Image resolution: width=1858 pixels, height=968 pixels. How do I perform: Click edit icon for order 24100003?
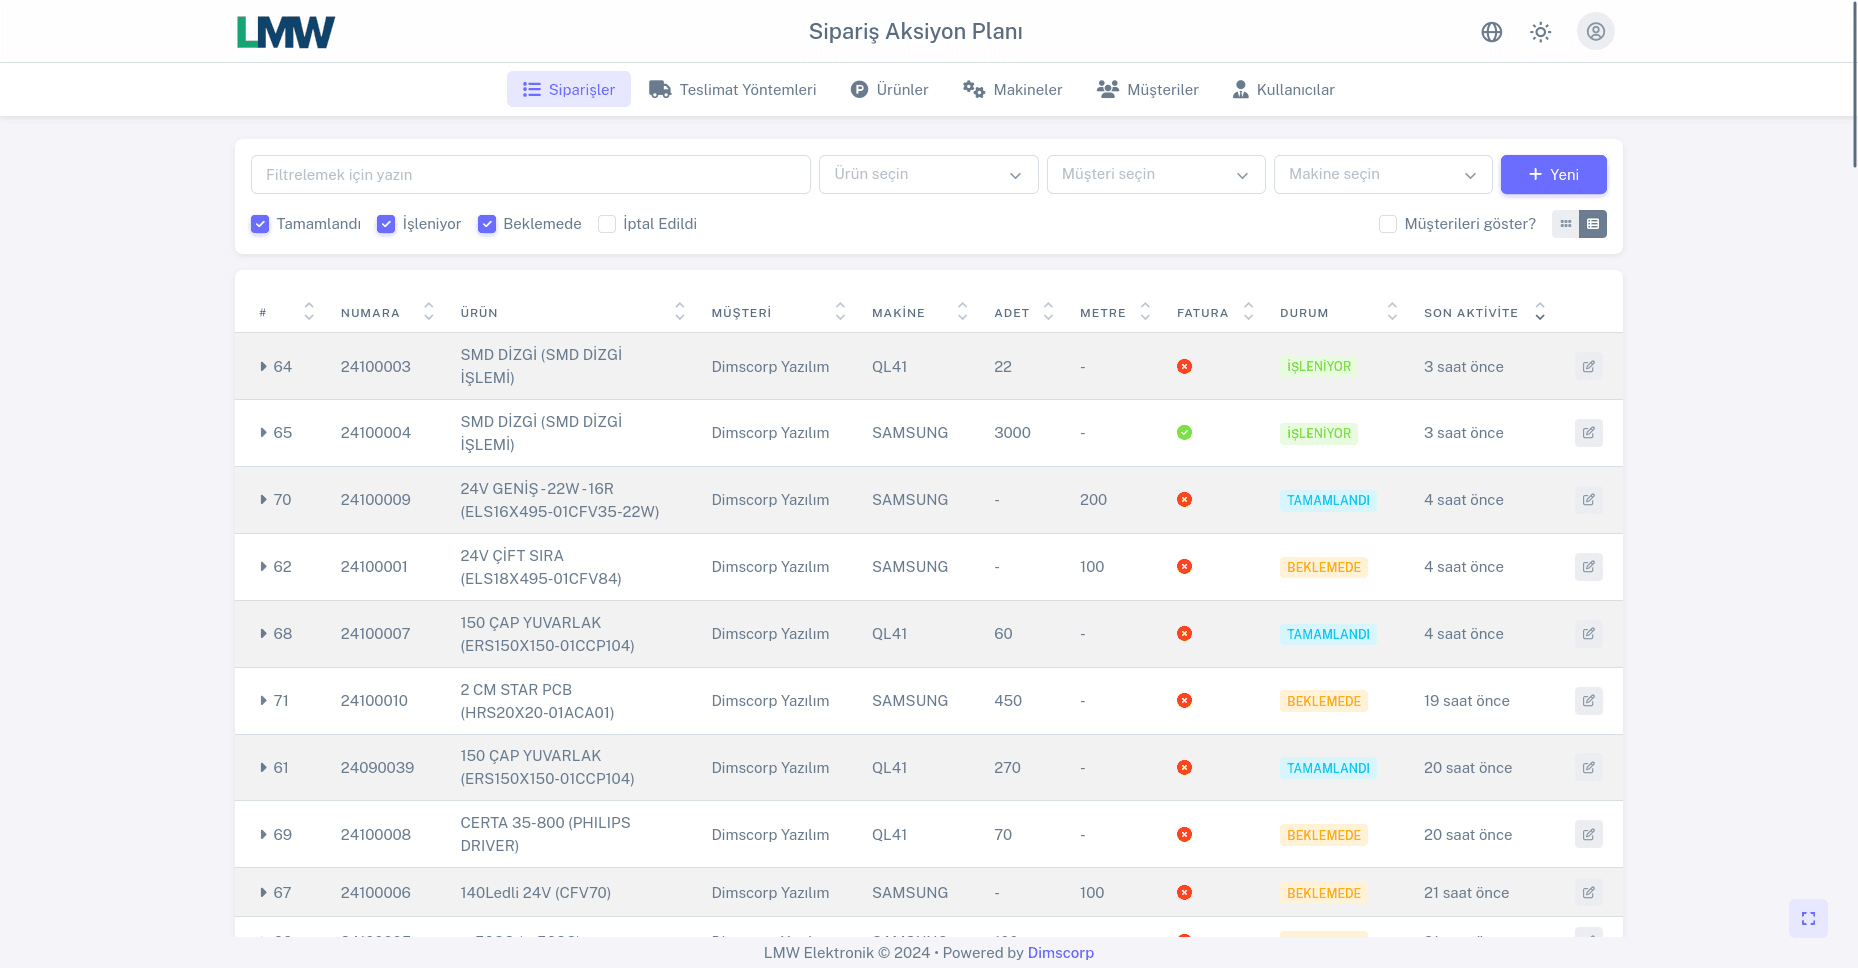(x=1588, y=366)
